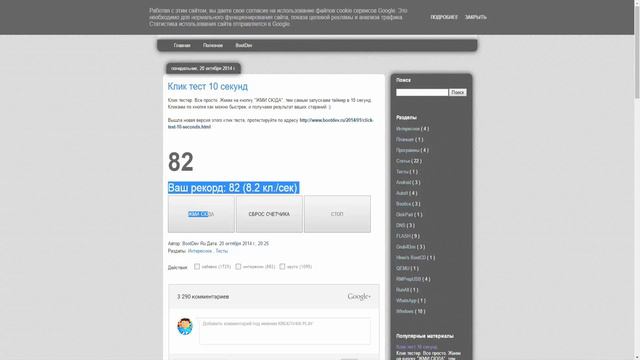Click the 3 290 комментариев heading

(x=203, y=297)
